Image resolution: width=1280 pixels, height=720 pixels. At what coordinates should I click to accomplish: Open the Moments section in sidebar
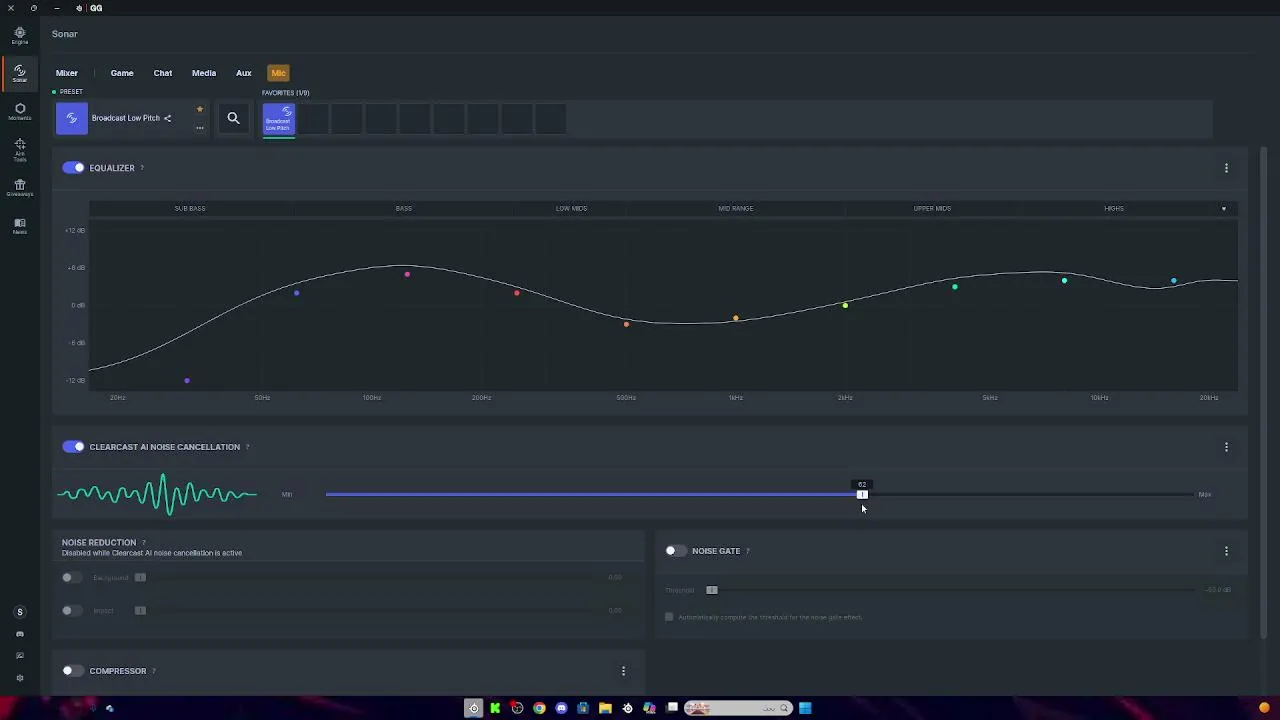coord(19,111)
